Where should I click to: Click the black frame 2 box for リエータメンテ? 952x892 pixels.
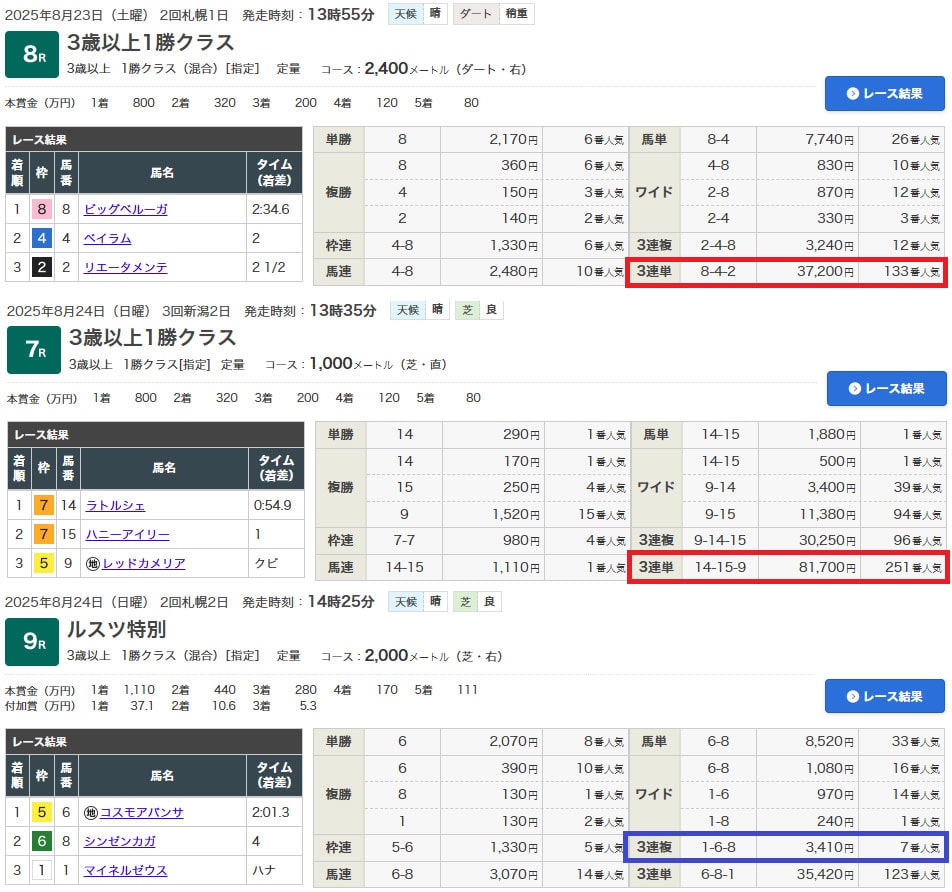(x=41, y=268)
